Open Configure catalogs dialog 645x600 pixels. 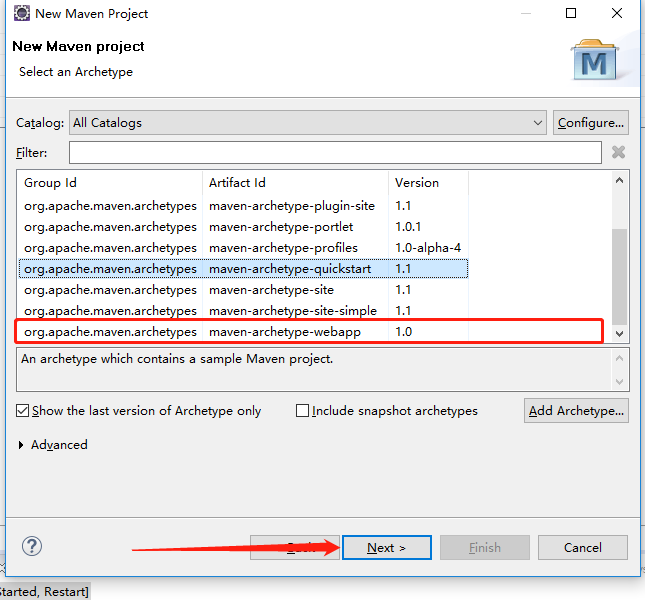click(591, 123)
